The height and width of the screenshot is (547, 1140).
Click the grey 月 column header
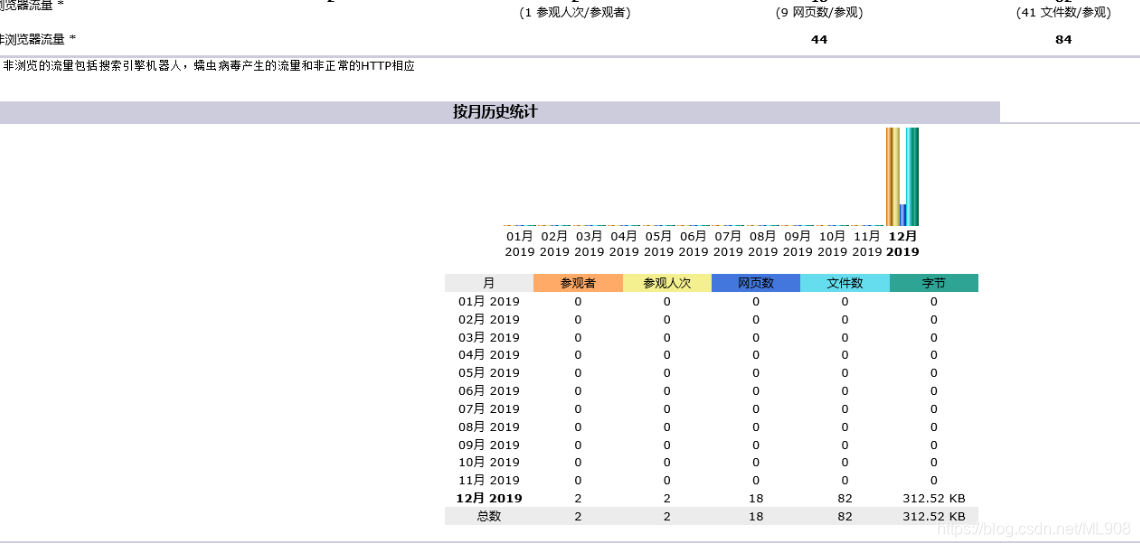coord(489,283)
